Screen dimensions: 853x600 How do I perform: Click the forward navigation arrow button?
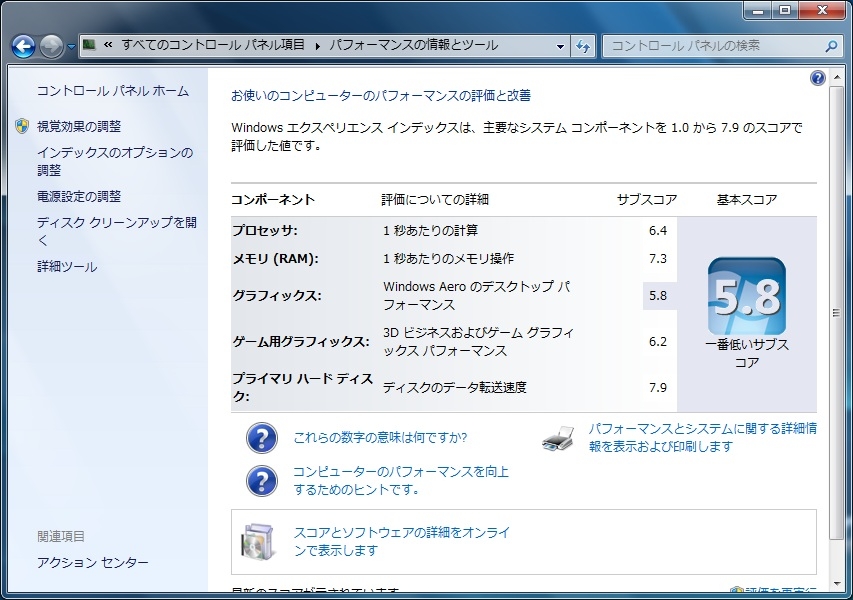(x=52, y=46)
